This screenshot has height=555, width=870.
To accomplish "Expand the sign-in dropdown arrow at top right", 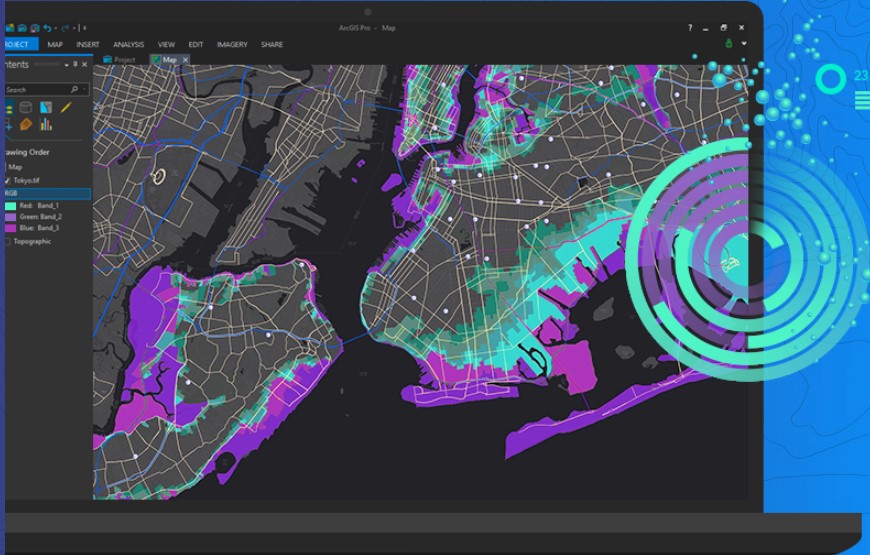I will pos(743,44).
